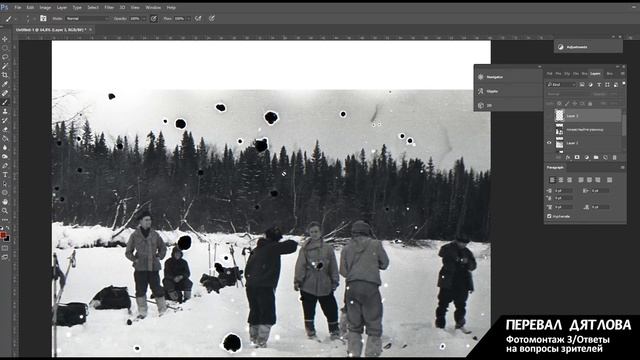The height and width of the screenshot is (360, 640).
Task: Open the Mode Normal blend dropdown
Action: (x=87, y=18)
